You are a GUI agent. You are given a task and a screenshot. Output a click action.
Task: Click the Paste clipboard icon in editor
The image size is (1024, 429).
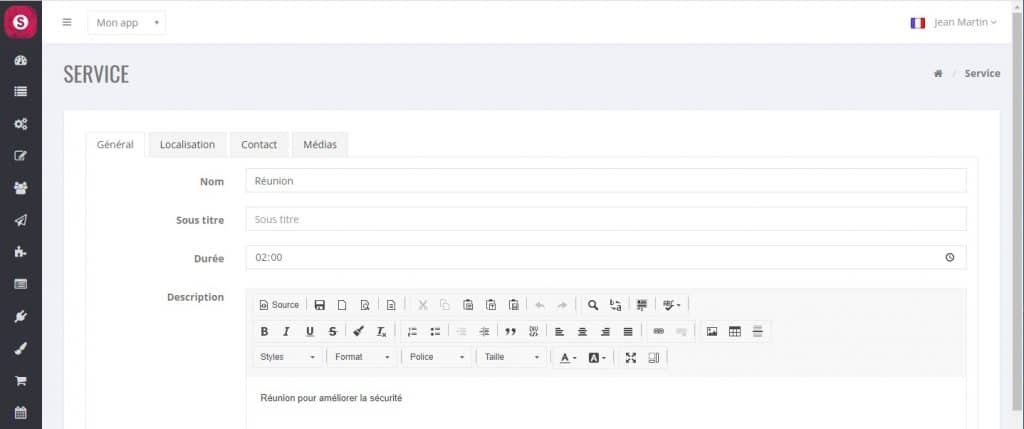468,305
